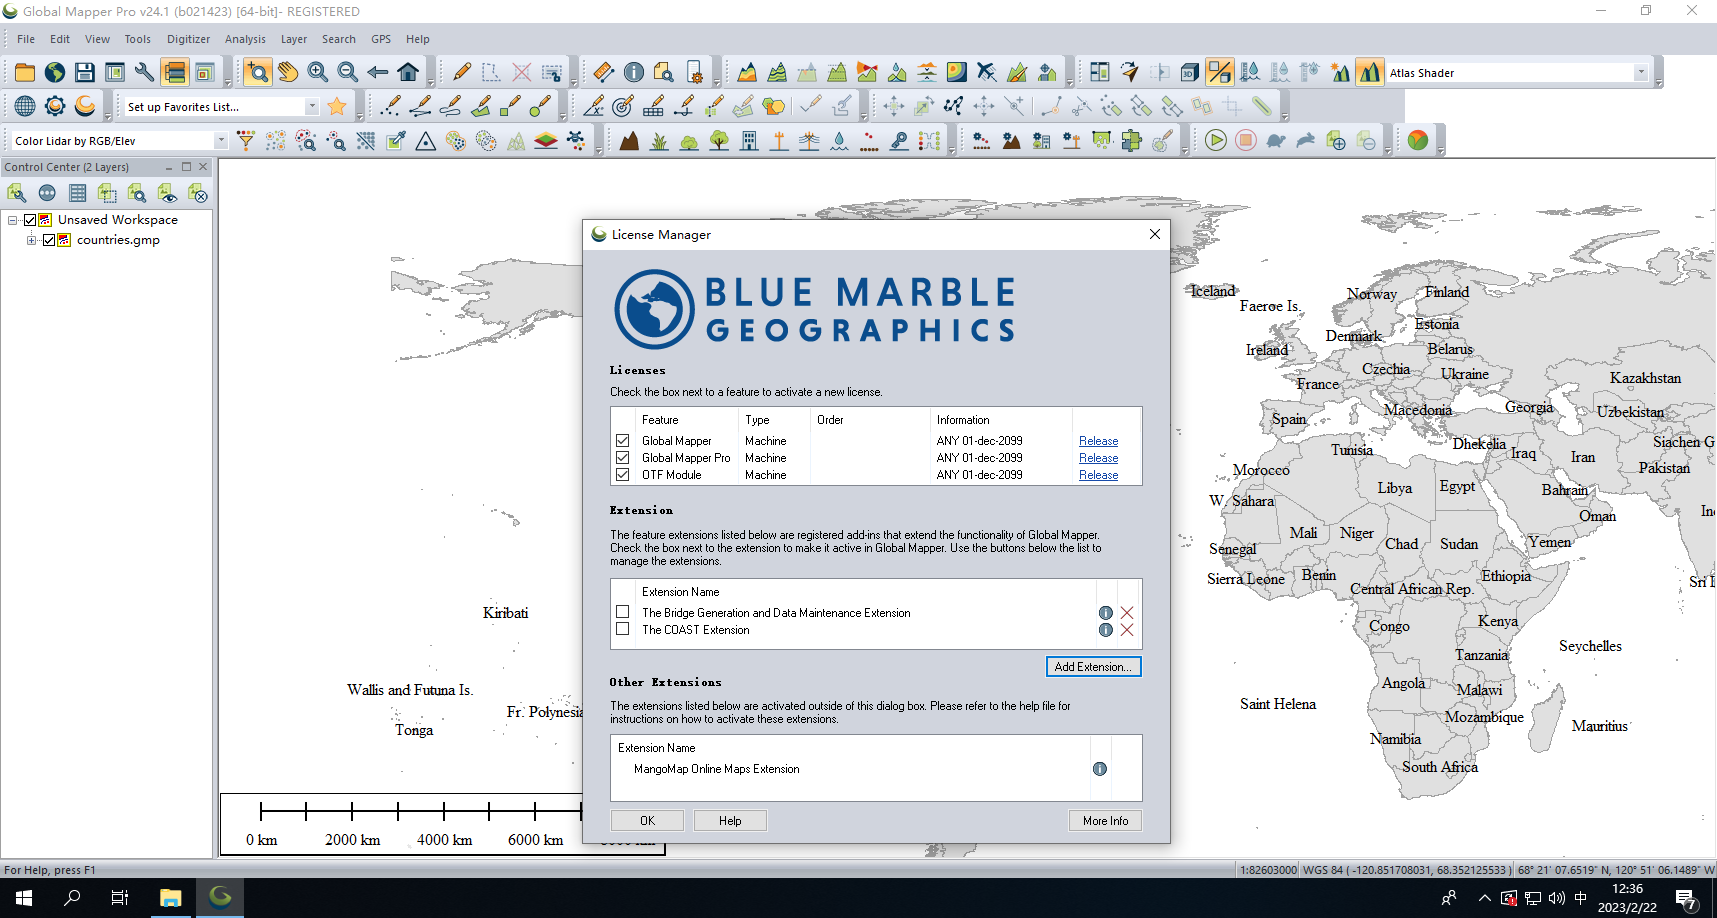Click the Favorites star icon
The image size is (1717, 918).
point(337,106)
